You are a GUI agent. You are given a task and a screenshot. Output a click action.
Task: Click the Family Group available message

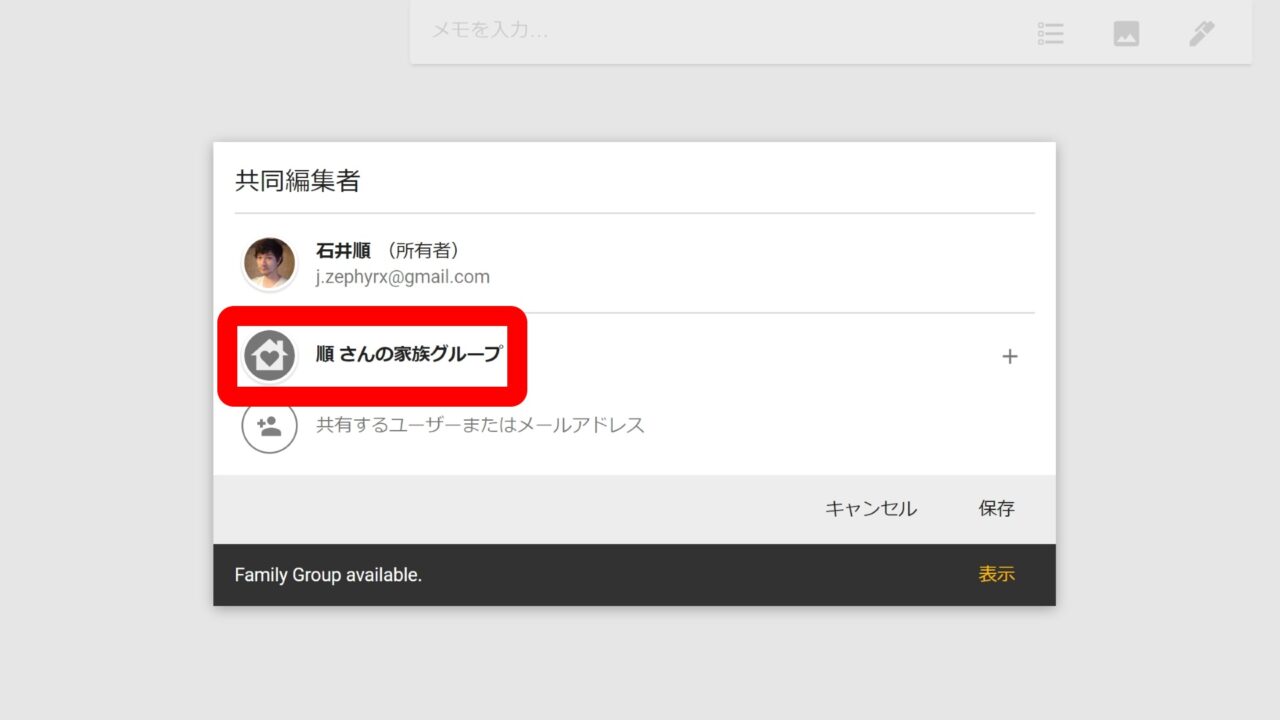[328, 575]
